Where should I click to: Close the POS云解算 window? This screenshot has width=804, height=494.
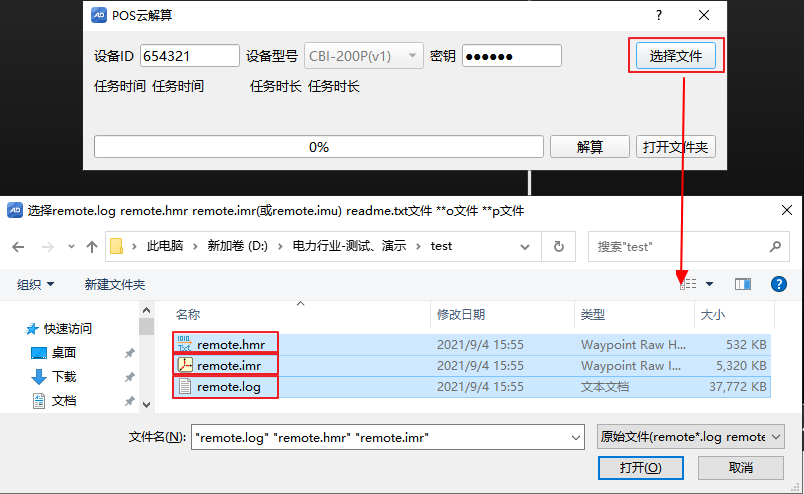[704, 15]
